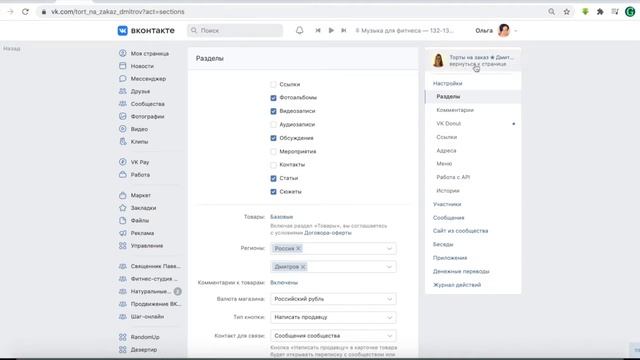
Task: Open Новости in the sidebar
Action: point(142,66)
